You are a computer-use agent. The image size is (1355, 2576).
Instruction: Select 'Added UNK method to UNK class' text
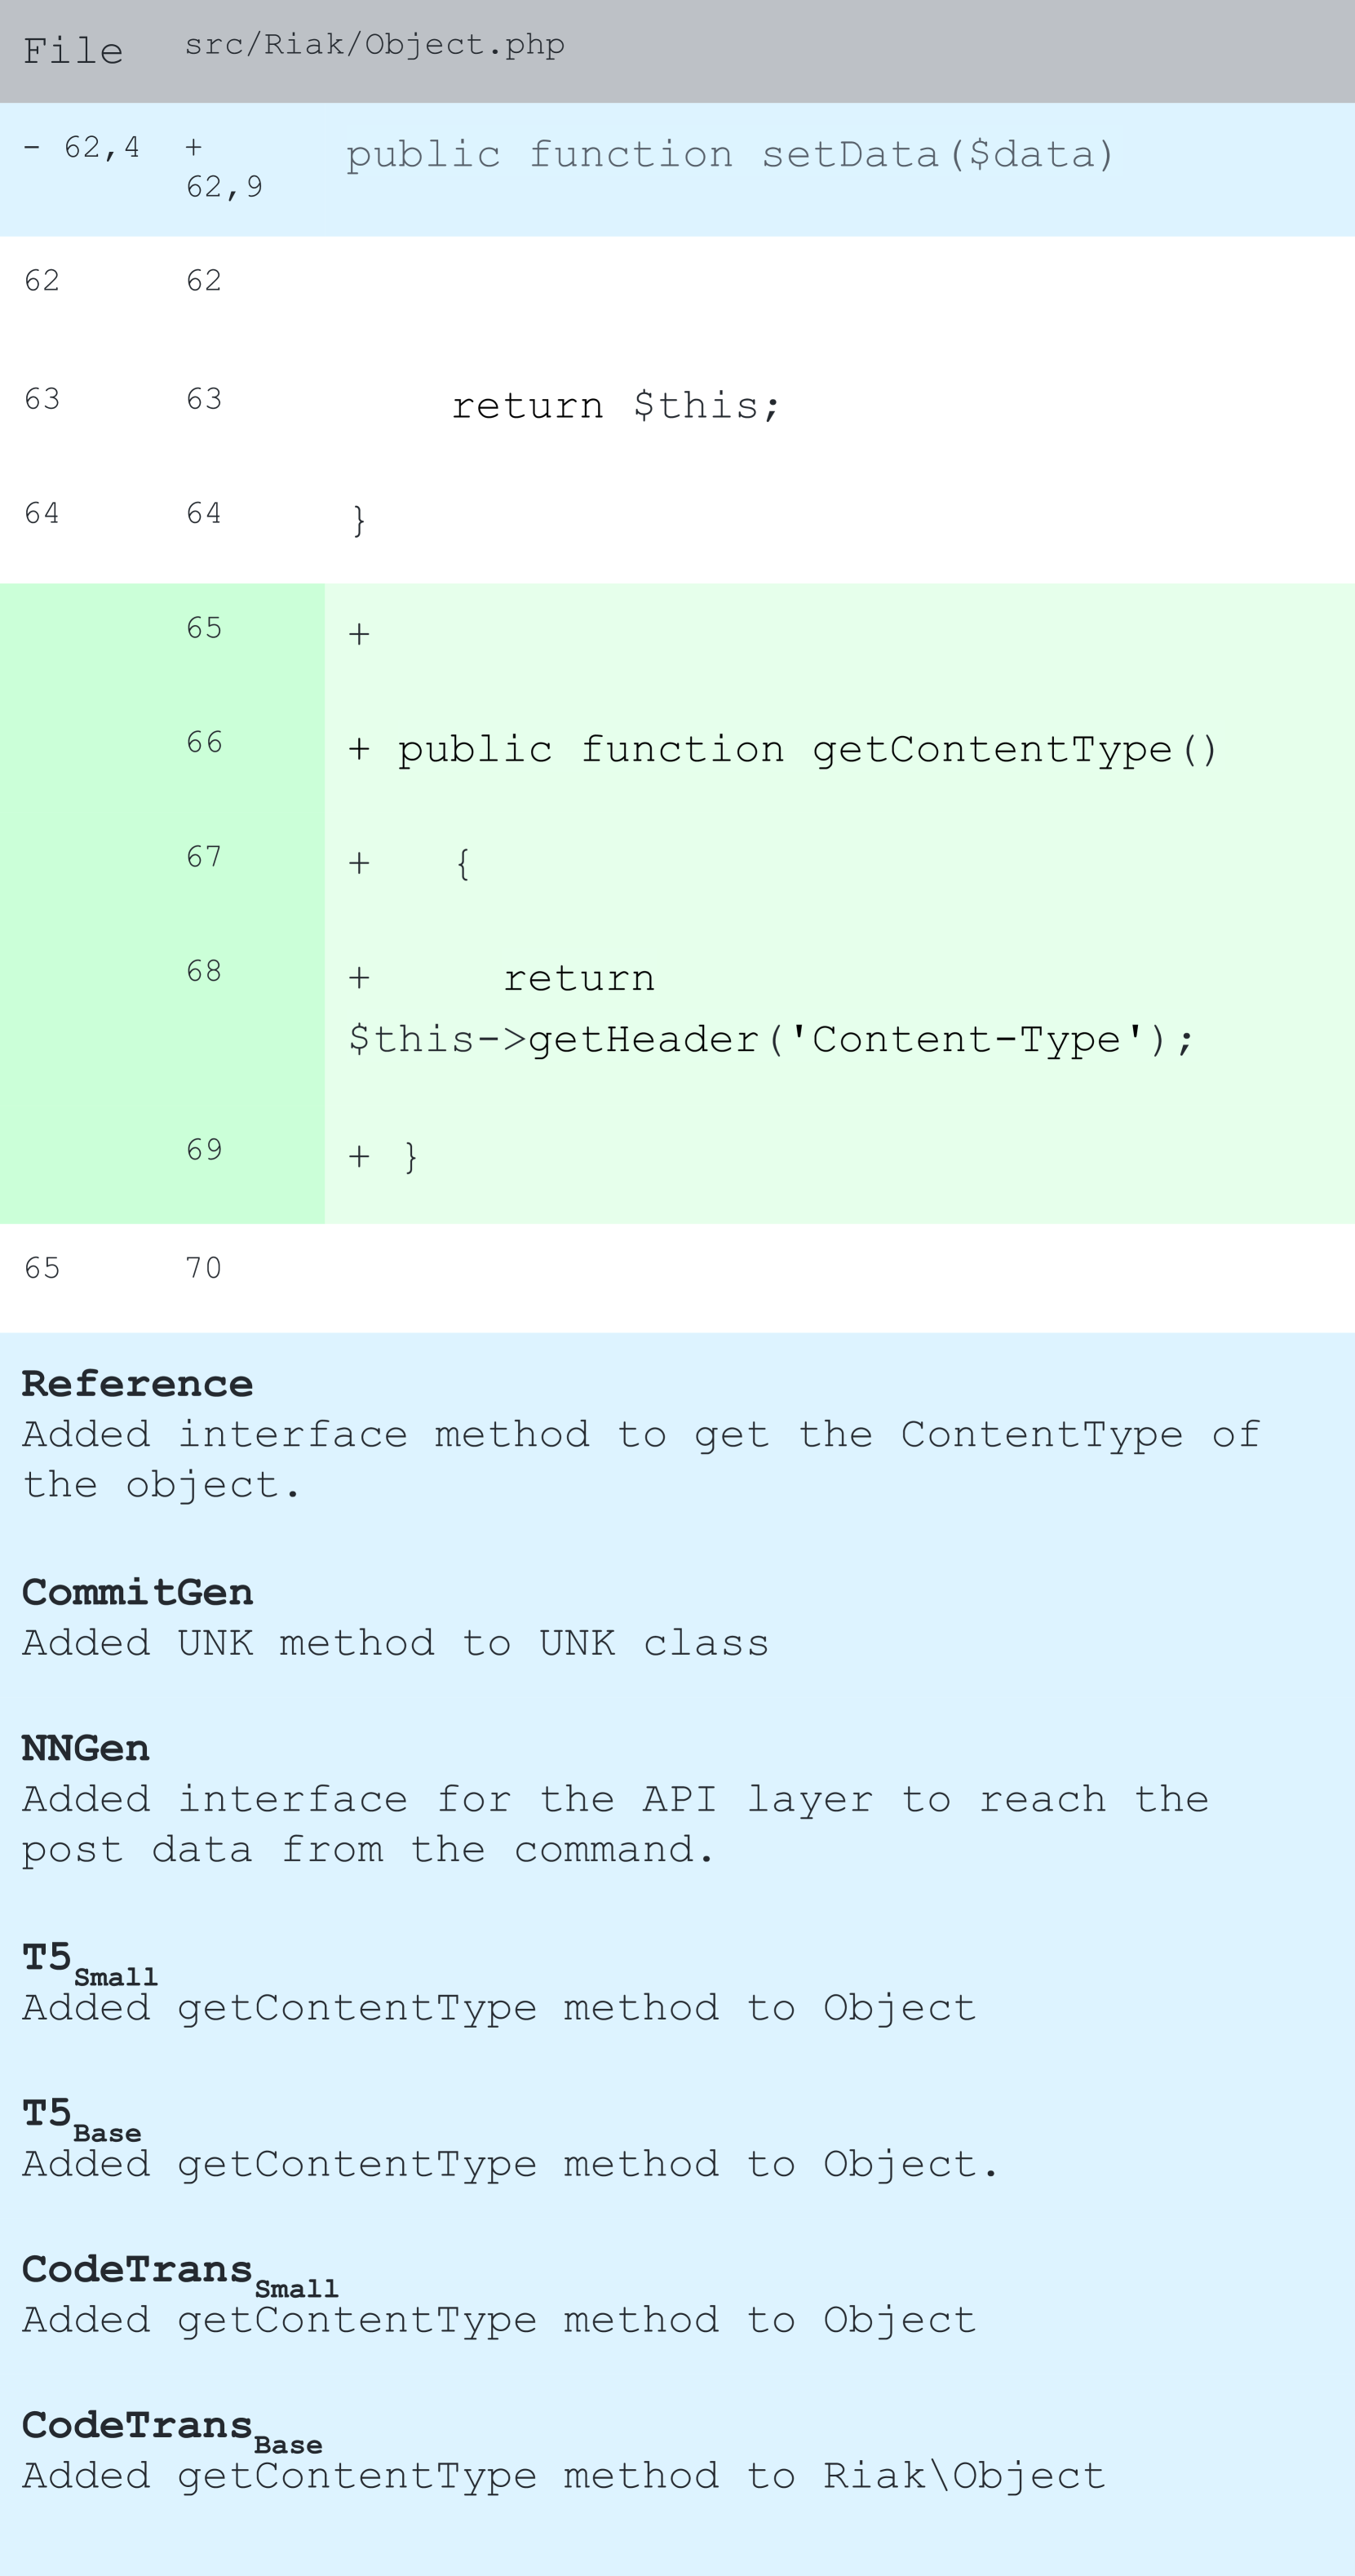[395, 1643]
